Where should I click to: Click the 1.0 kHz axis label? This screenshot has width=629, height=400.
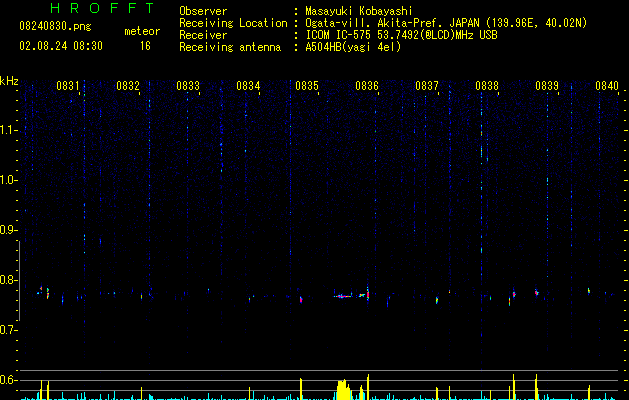(8, 180)
